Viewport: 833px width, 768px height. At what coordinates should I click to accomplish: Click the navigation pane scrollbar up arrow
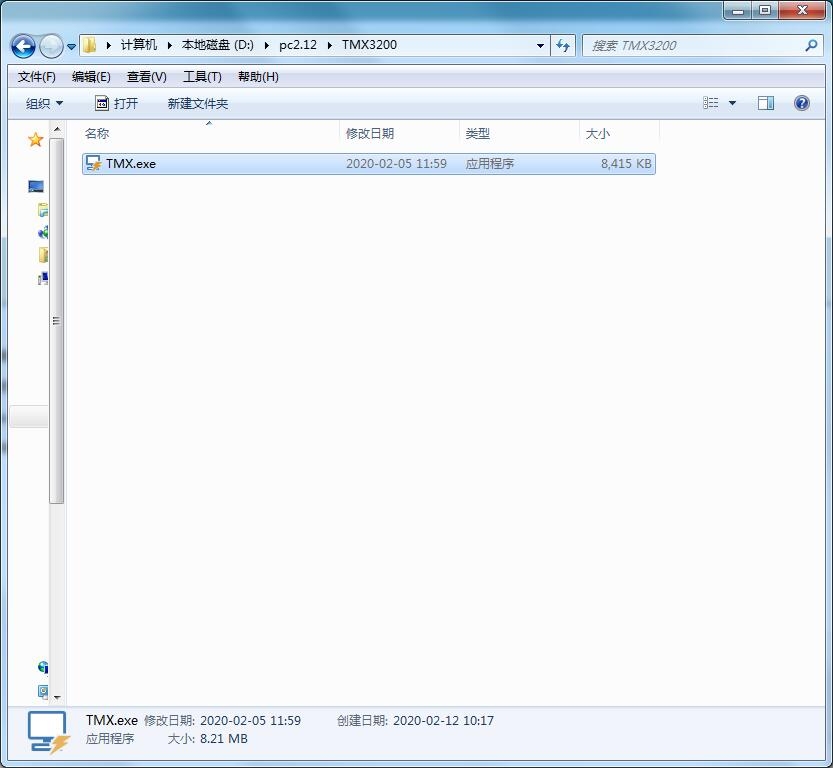57,130
